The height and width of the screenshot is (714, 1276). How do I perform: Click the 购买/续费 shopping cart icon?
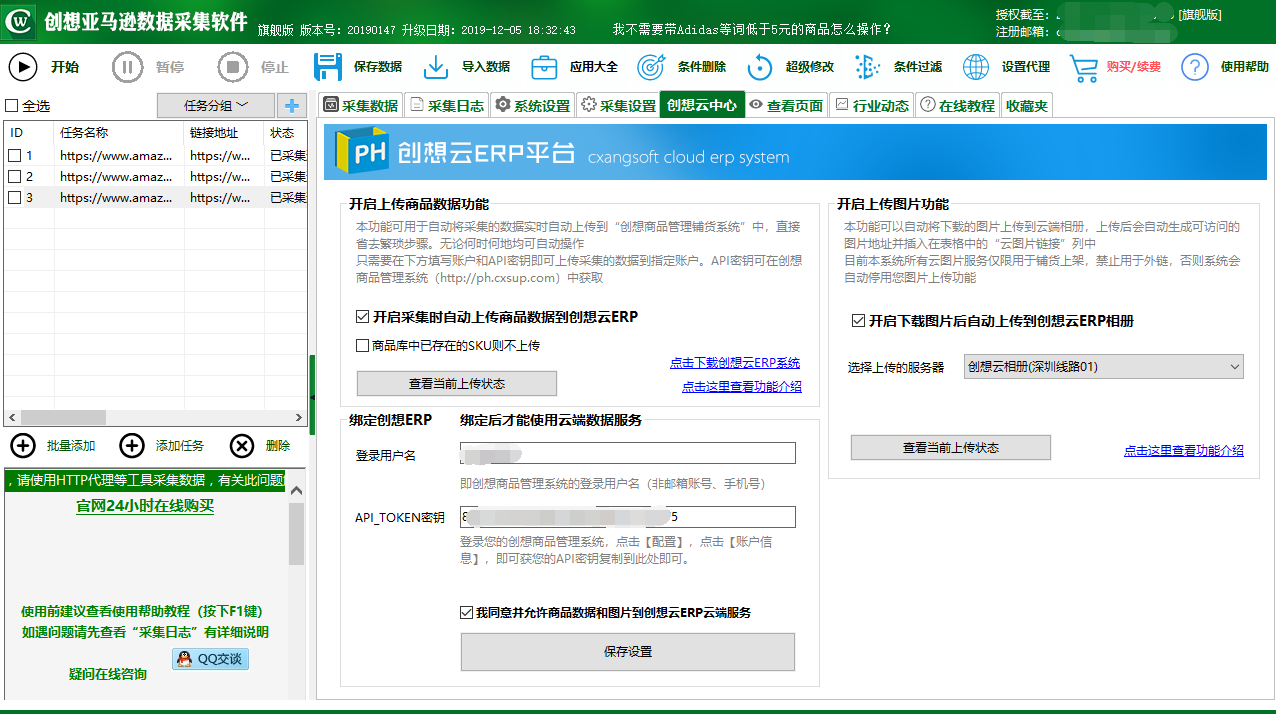point(1084,67)
